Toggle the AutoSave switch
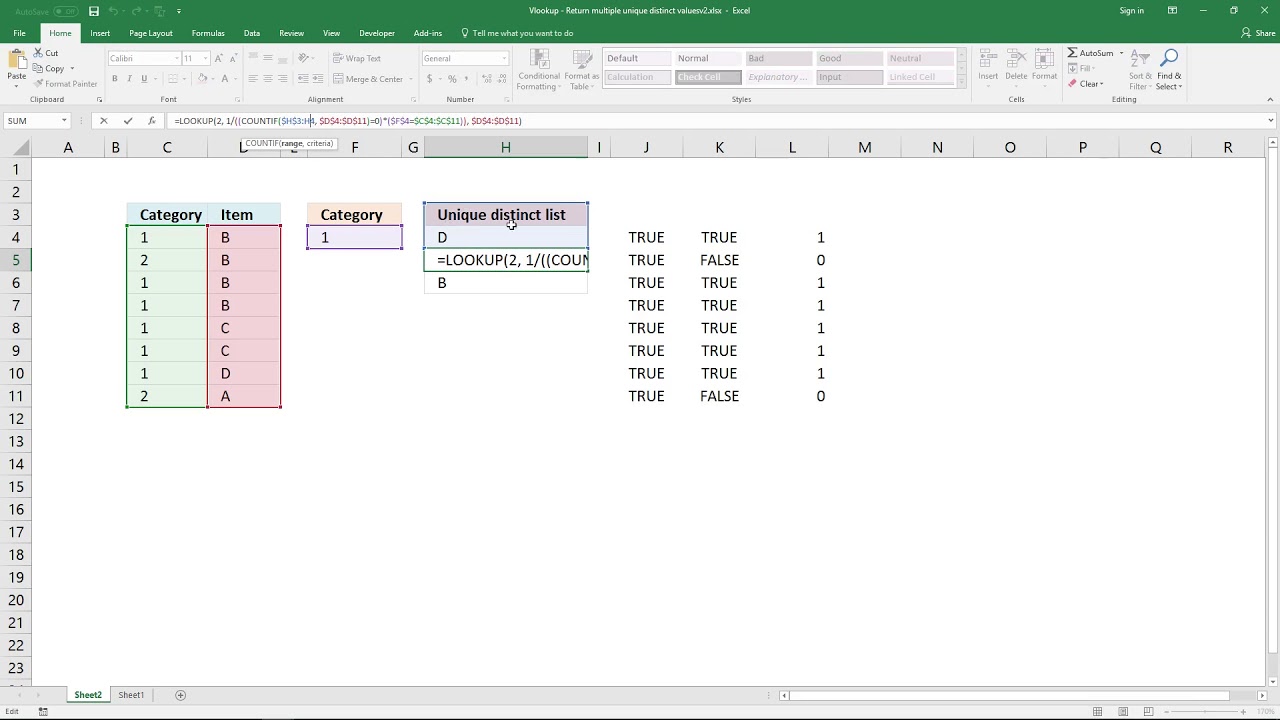Image resolution: width=1280 pixels, height=720 pixels. [x=66, y=11]
